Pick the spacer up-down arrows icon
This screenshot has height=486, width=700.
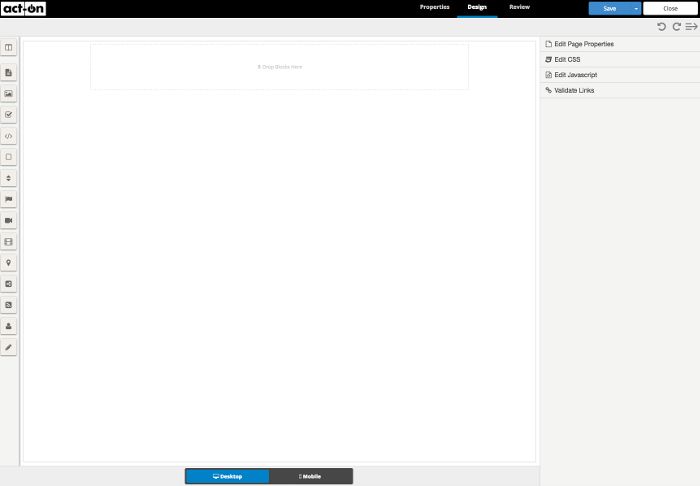coord(8,178)
